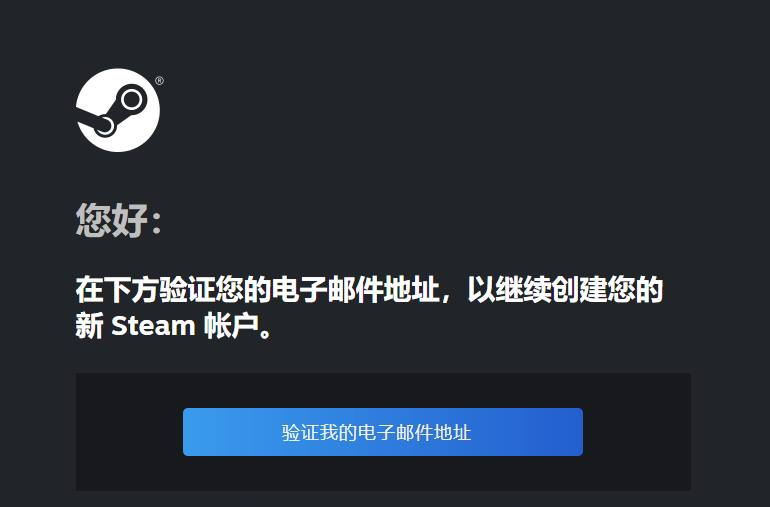
Task: Click the white Steam logo
Action: tap(118, 110)
